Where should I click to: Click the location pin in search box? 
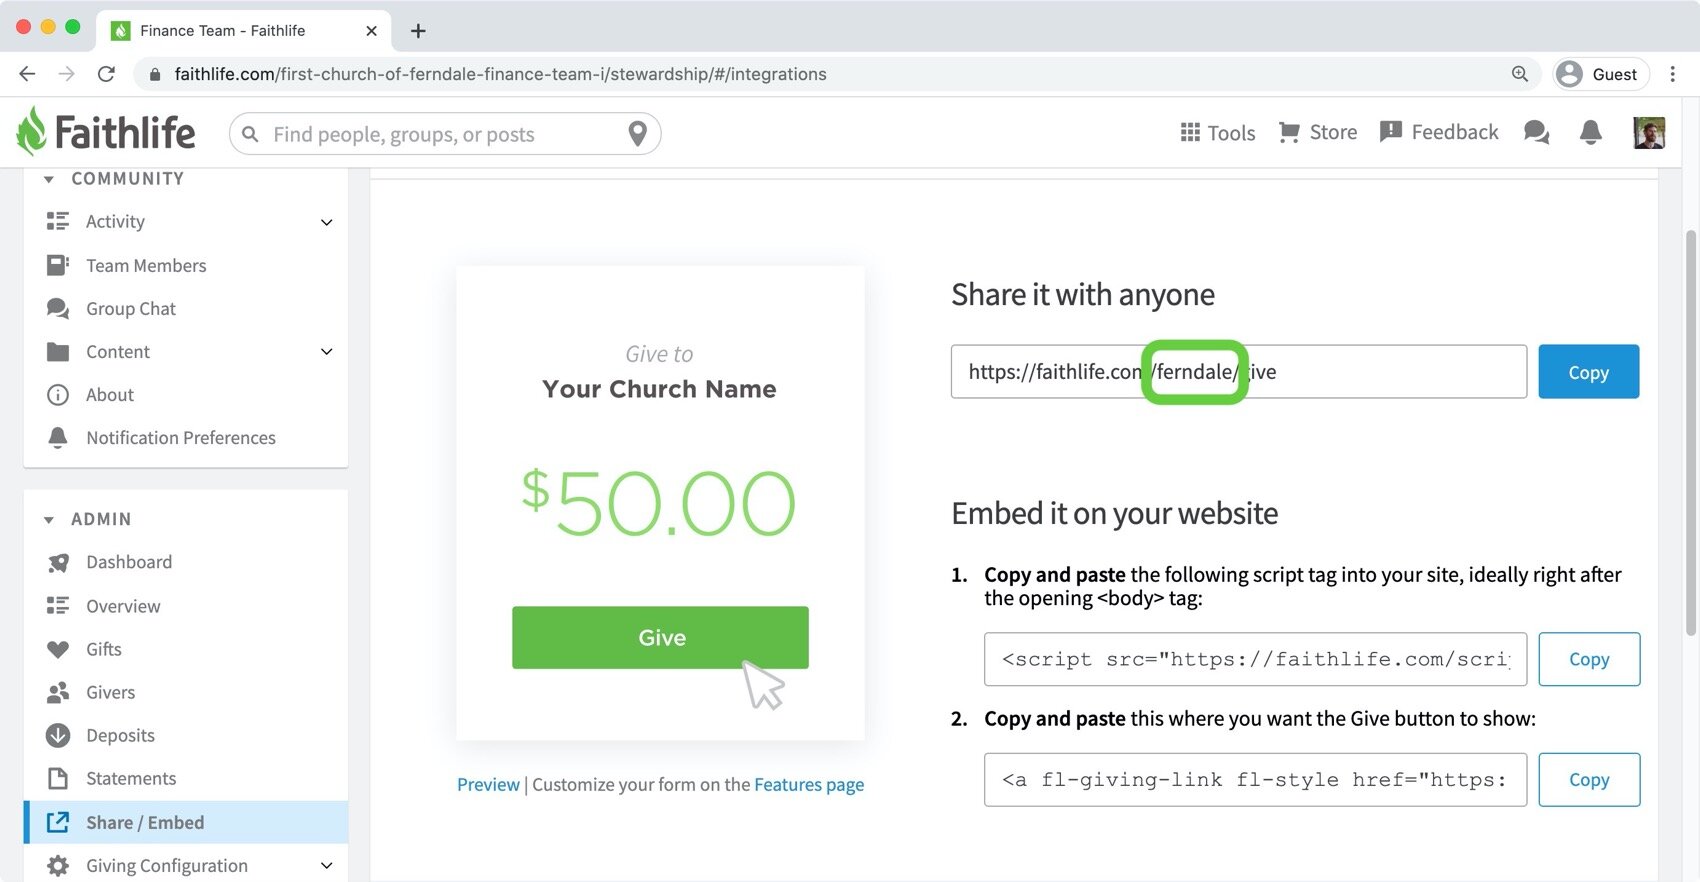pyautogui.click(x=637, y=134)
